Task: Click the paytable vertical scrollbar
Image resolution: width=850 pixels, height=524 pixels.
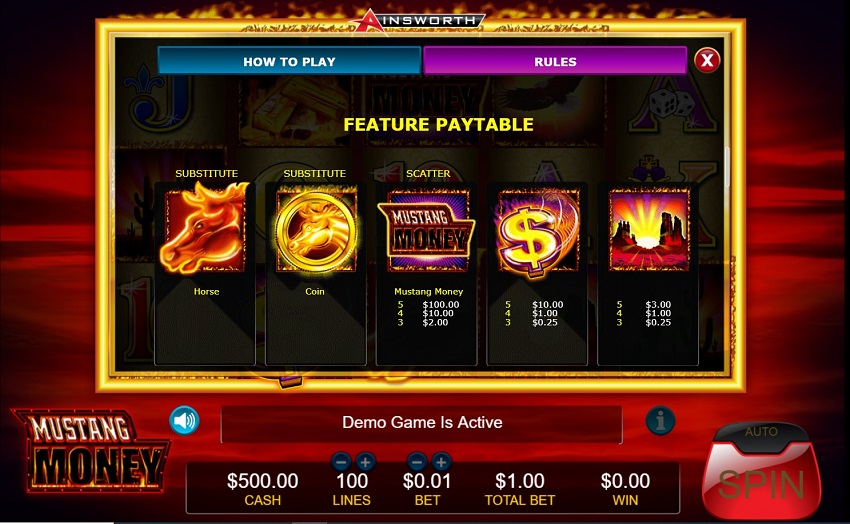Action: pos(727,167)
